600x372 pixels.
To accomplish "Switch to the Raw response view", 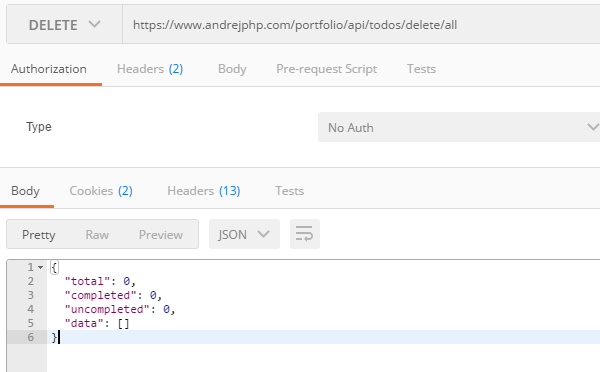I will pyautogui.click(x=97, y=235).
